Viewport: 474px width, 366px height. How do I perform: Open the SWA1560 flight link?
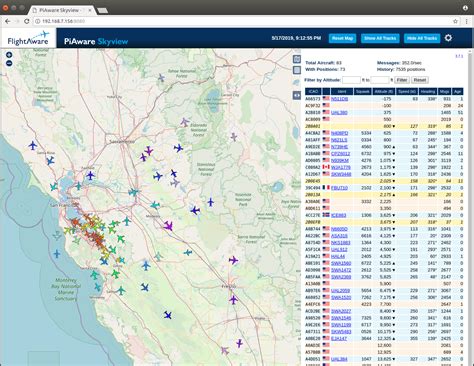pos(341,263)
